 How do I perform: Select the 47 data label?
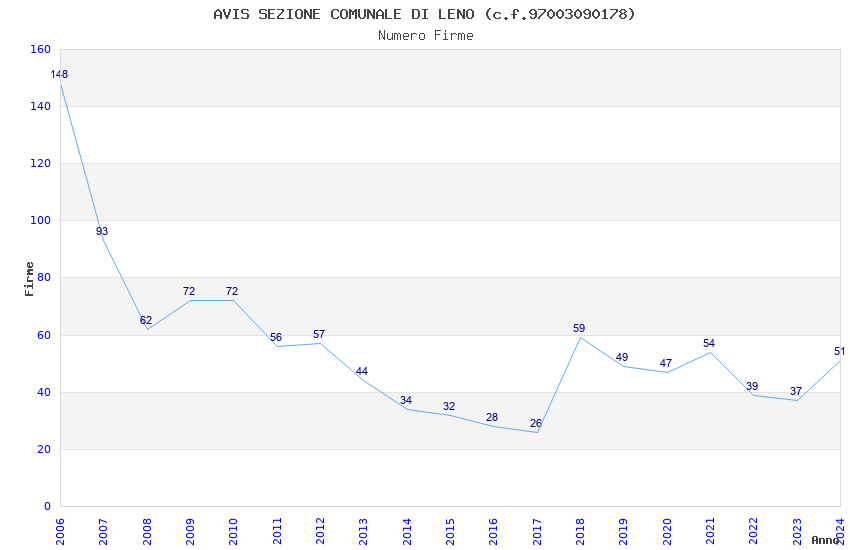666,364
